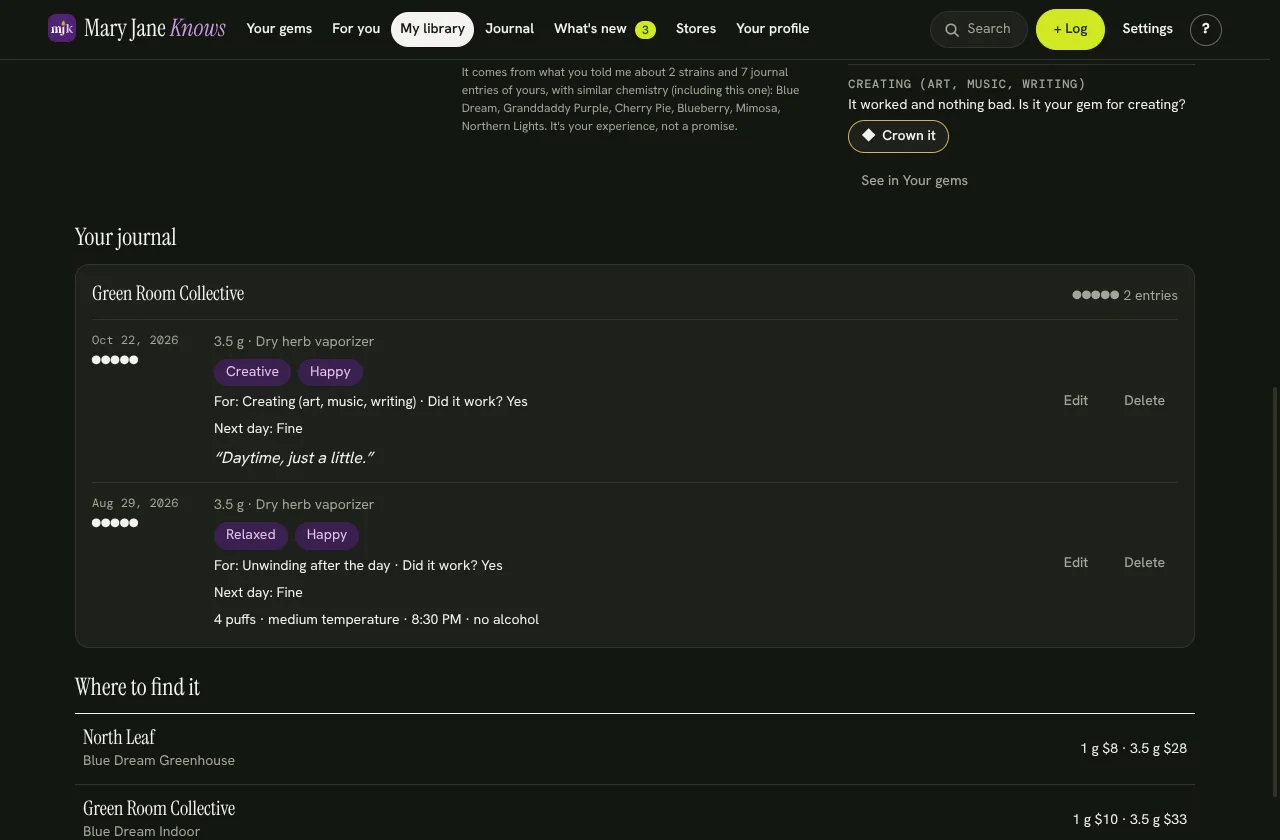Click the Search input field
This screenshot has height=840, width=1280.
click(x=979, y=30)
